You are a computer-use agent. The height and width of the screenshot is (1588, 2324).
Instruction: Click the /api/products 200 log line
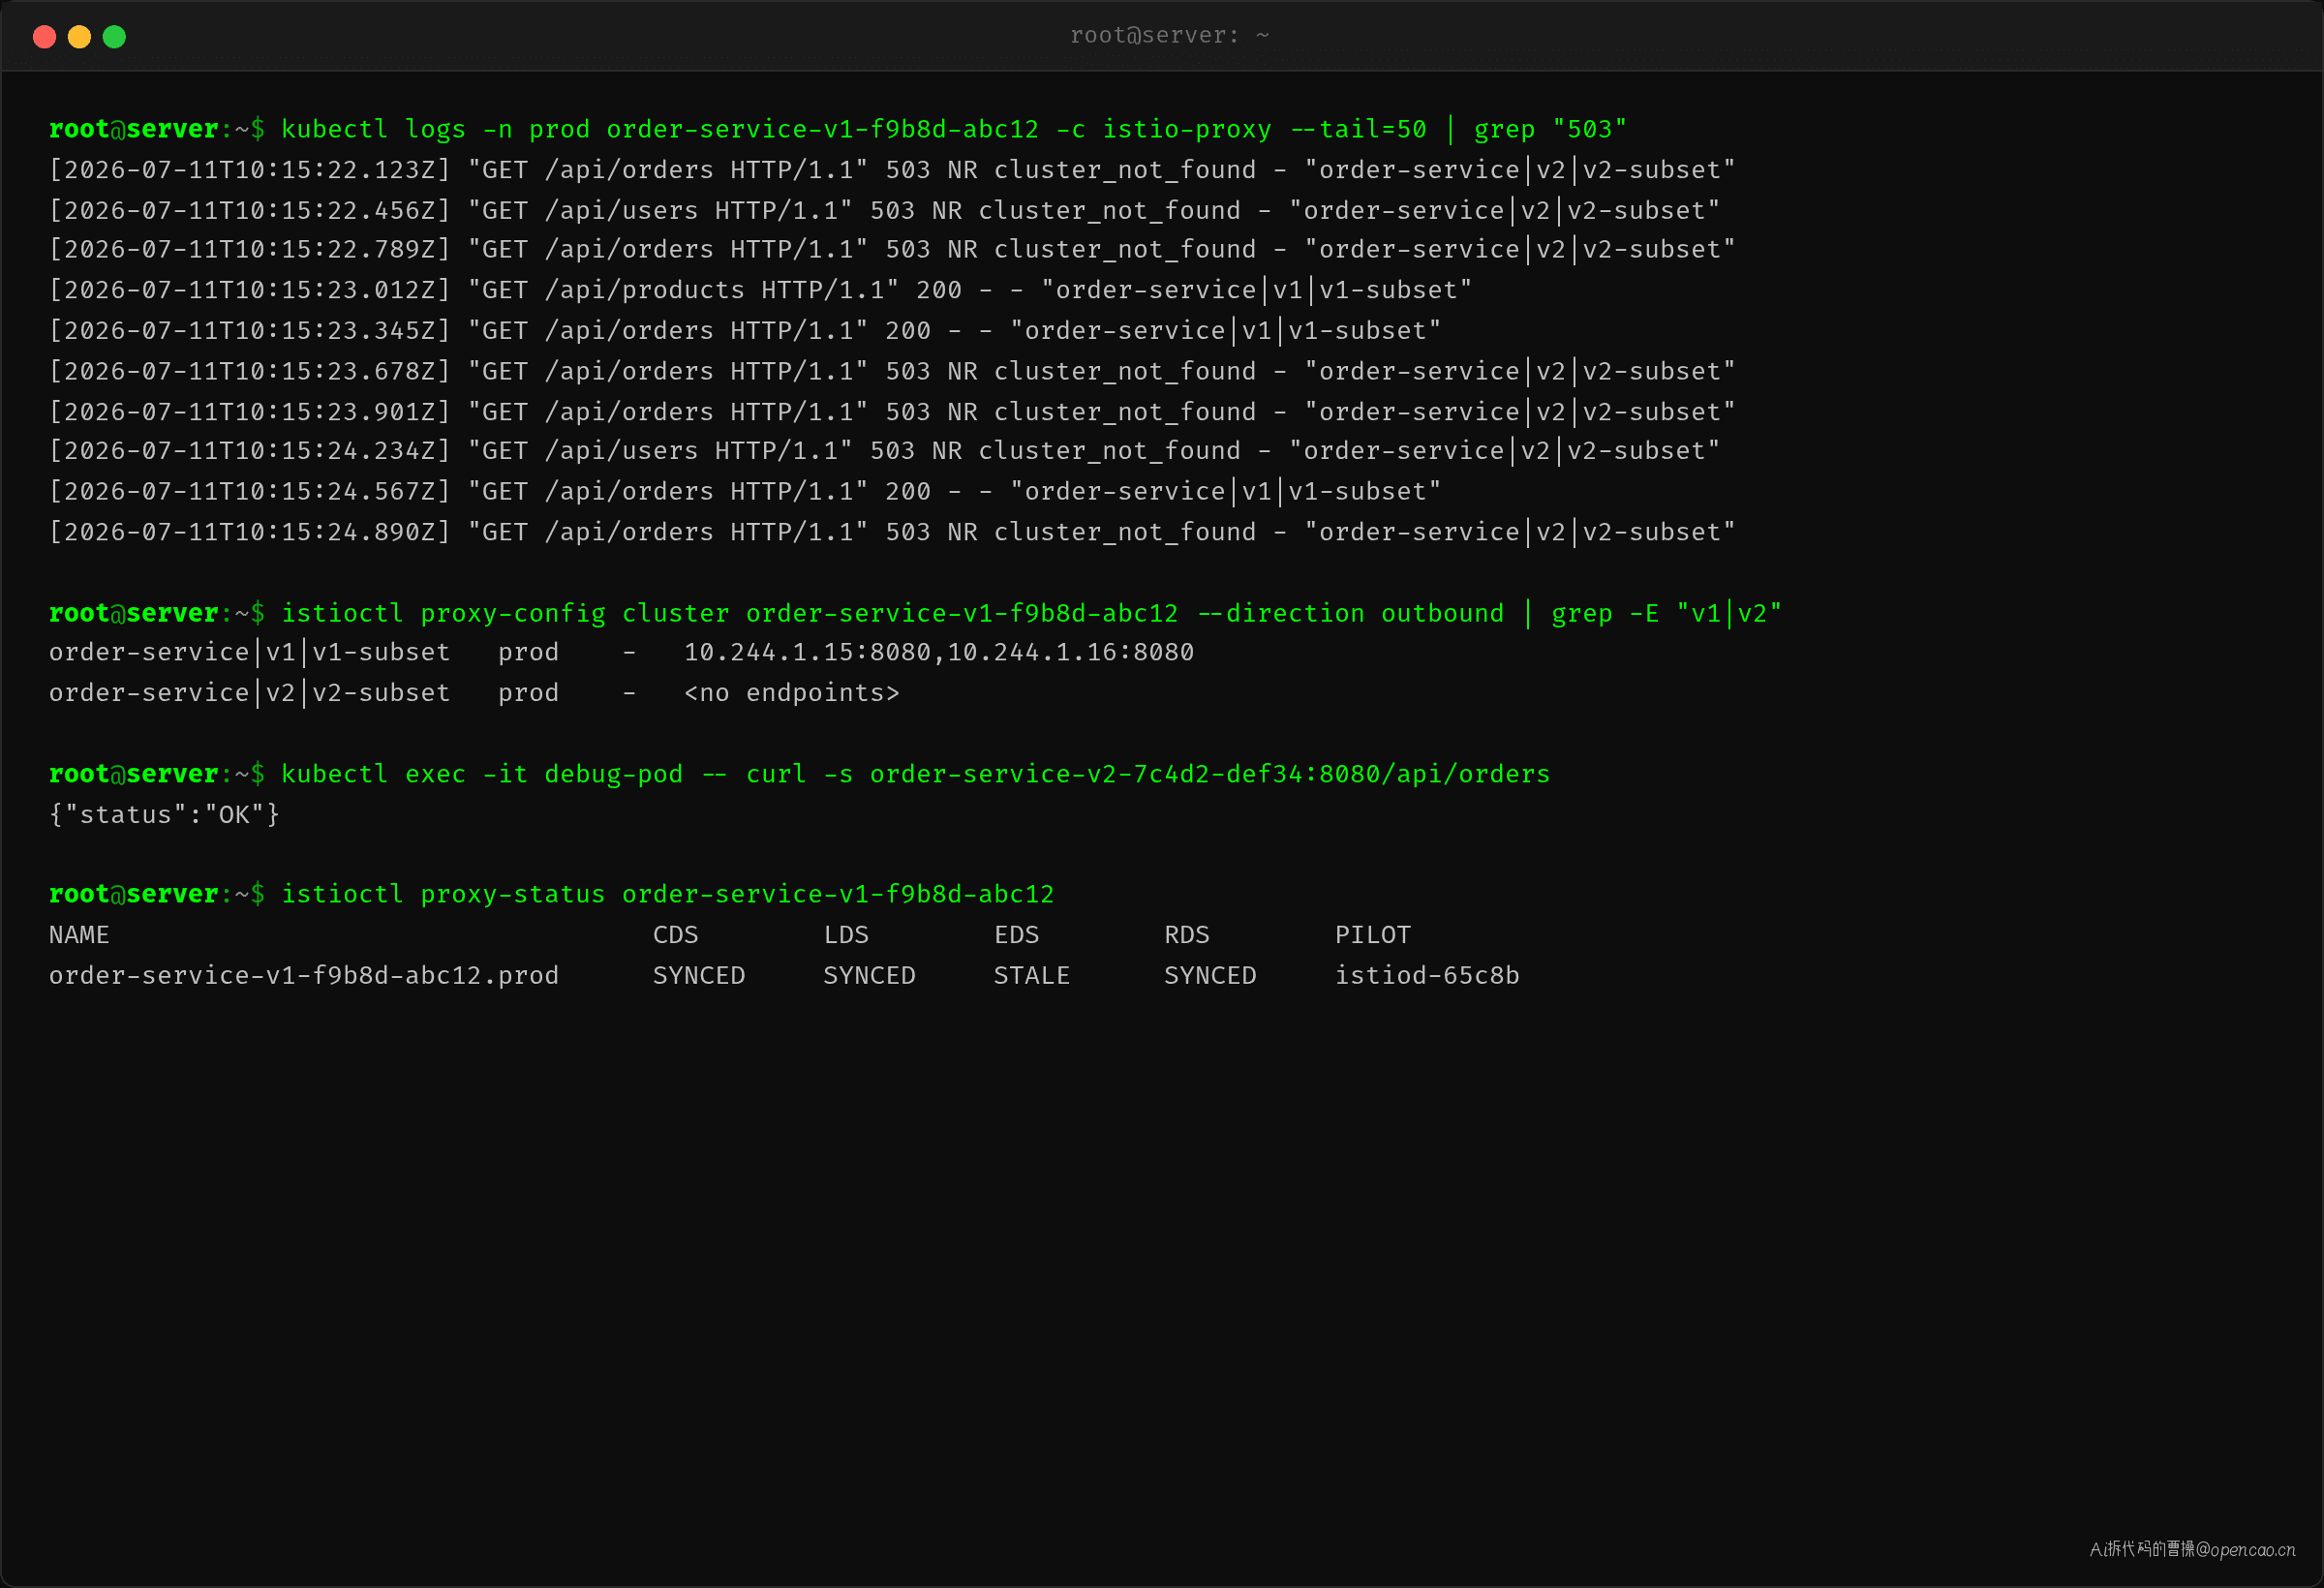tap(760, 291)
